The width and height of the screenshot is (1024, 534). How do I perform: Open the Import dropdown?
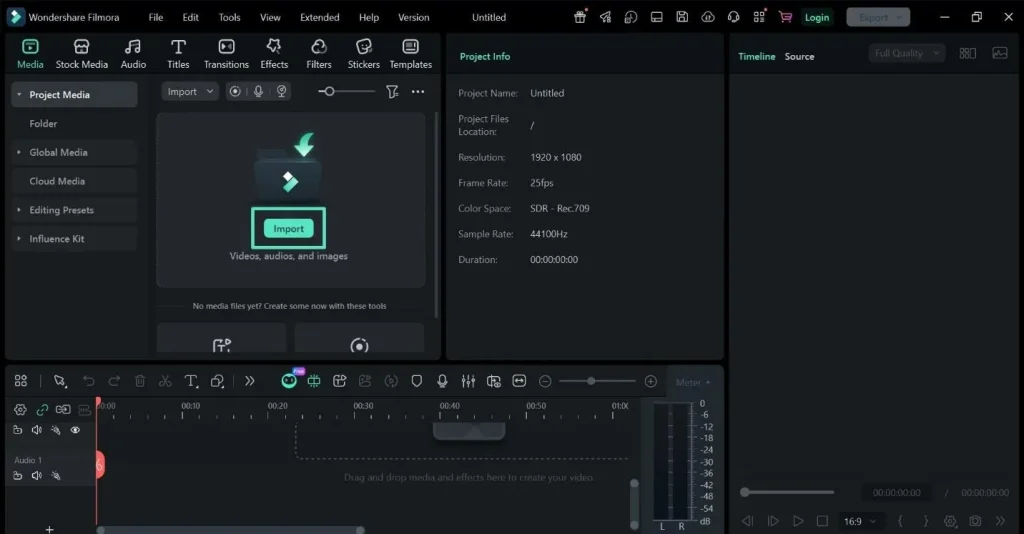pos(189,91)
